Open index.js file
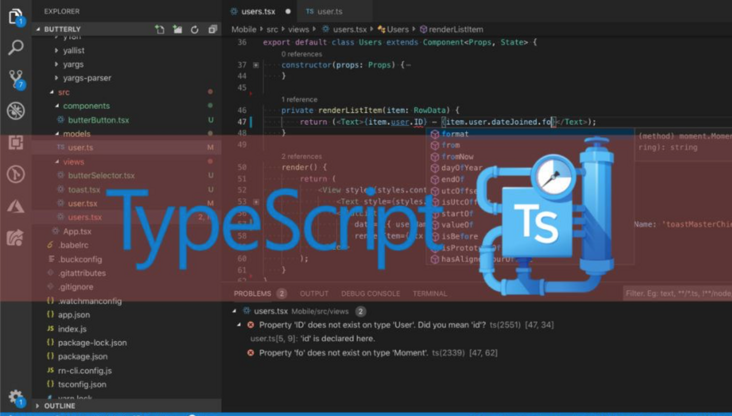This screenshot has width=732, height=416. 72,329
